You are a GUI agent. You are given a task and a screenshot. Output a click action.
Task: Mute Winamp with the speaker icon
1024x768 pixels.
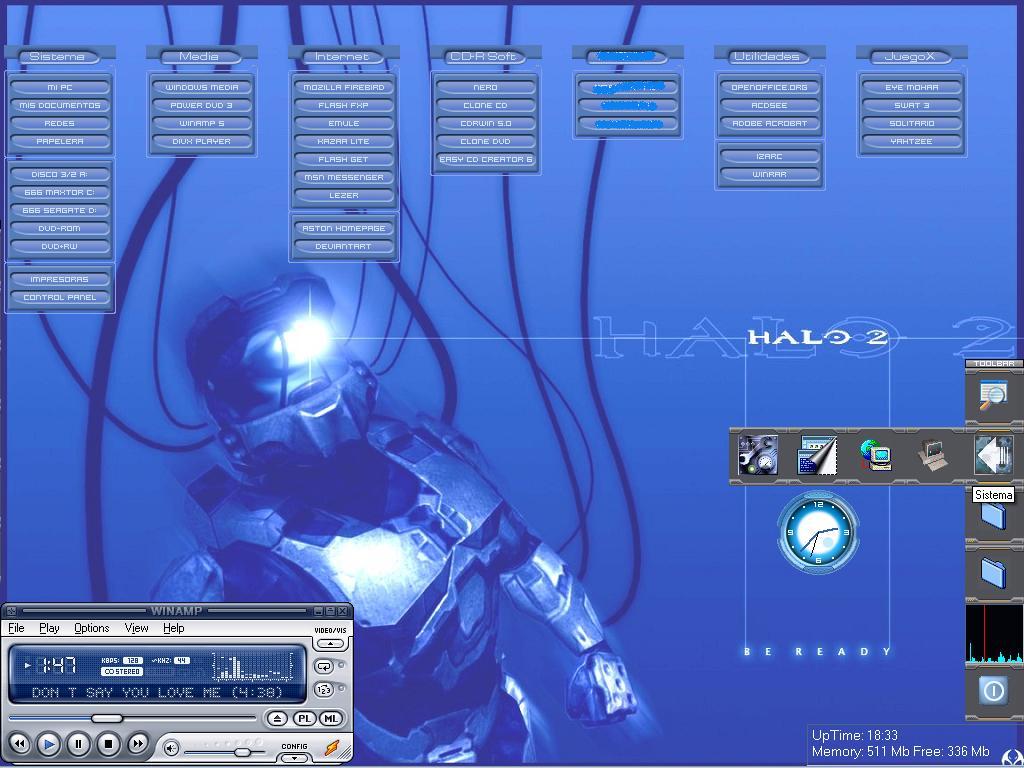tap(170, 748)
